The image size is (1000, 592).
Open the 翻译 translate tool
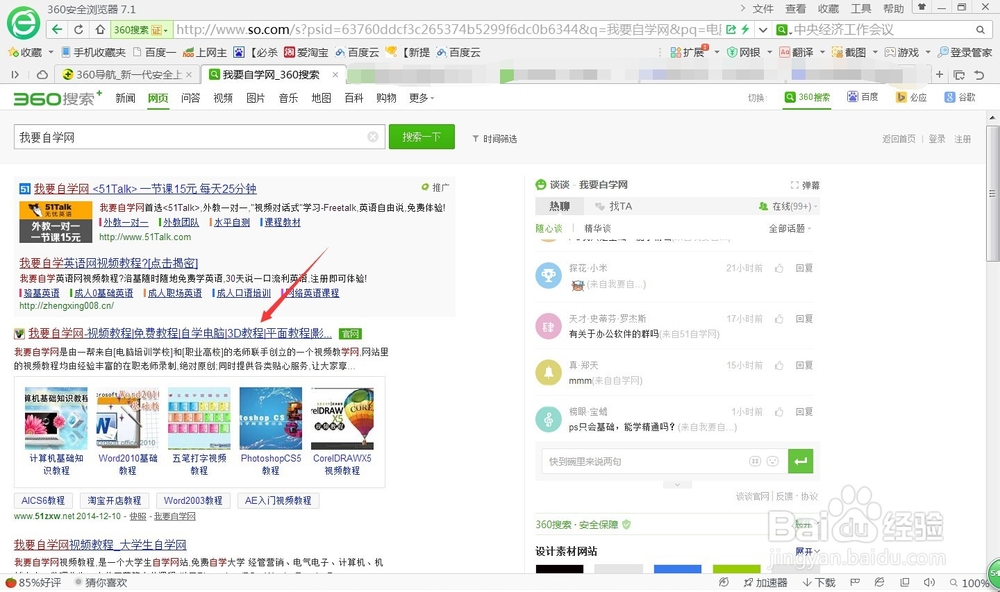(x=797, y=52)
